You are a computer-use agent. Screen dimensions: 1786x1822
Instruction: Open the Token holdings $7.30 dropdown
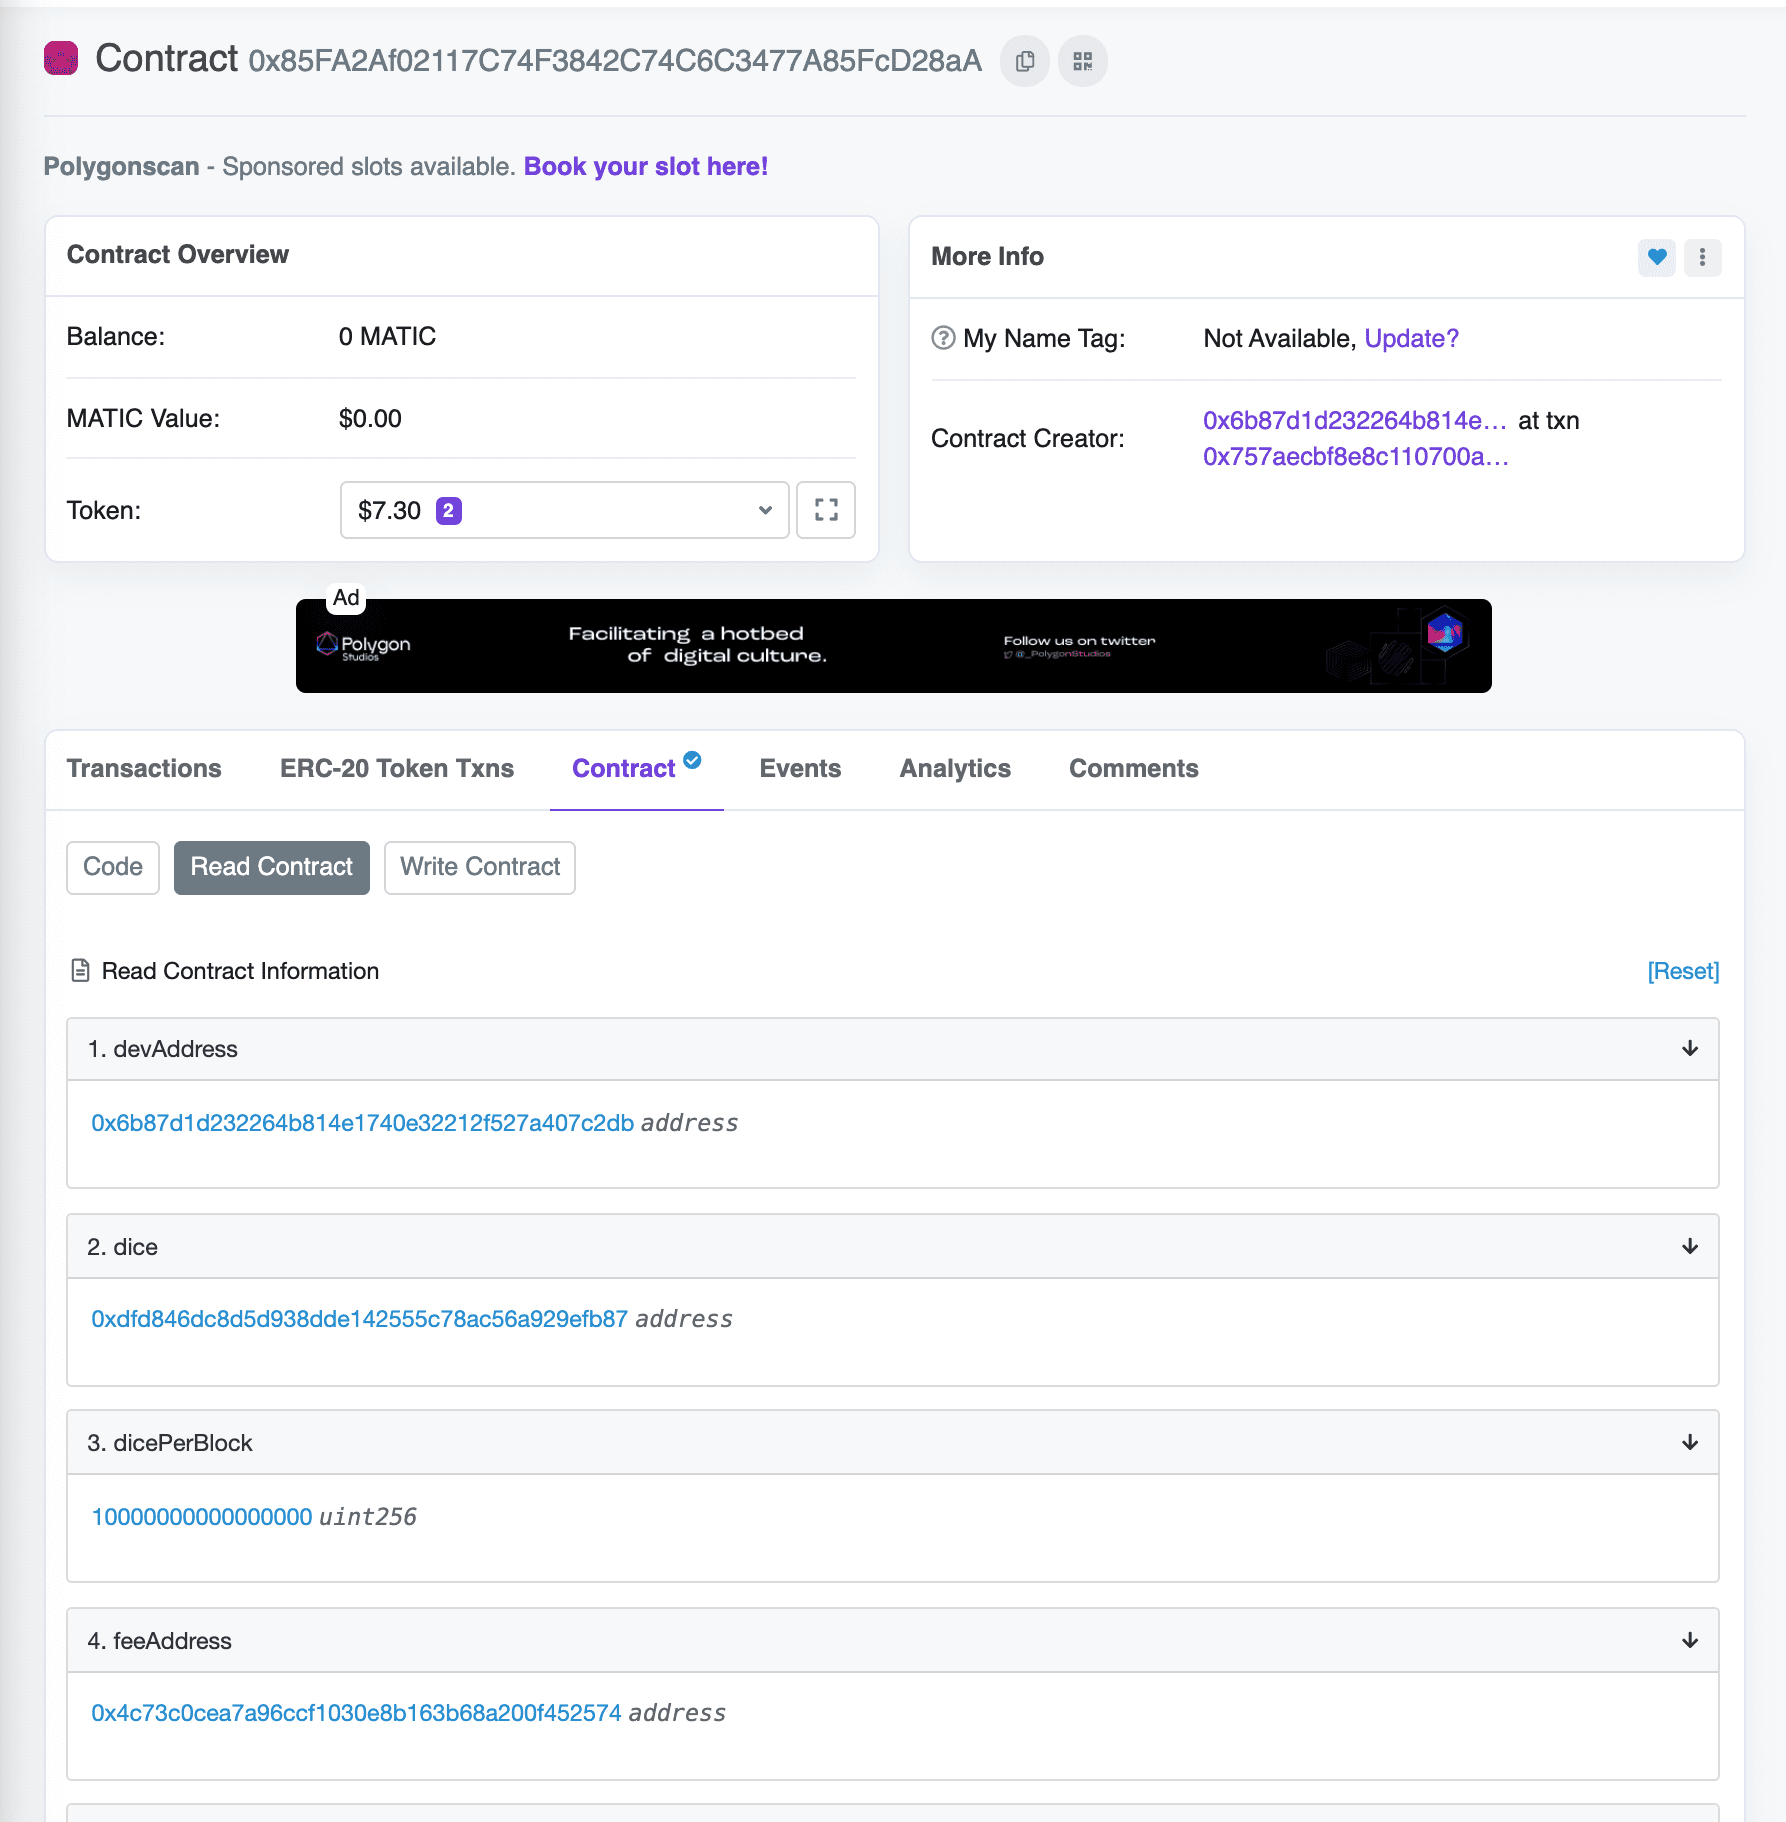564,510
